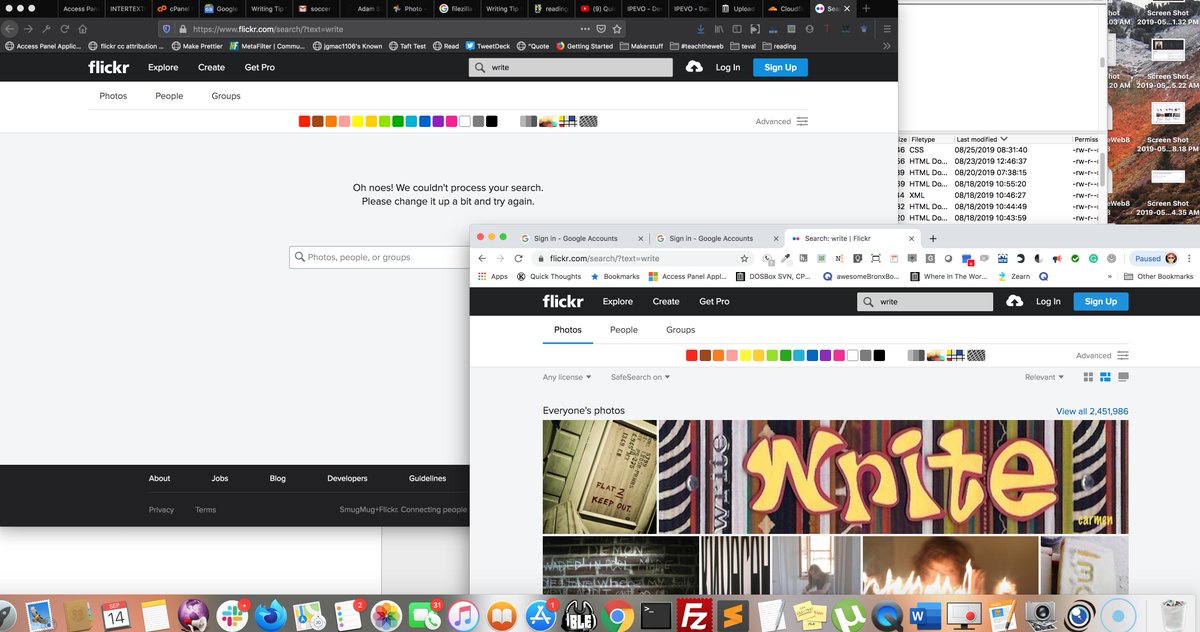Screen dimensions: 1200x632
Task: Select People tab in Firefox Flickr
Action: point(169,96)
